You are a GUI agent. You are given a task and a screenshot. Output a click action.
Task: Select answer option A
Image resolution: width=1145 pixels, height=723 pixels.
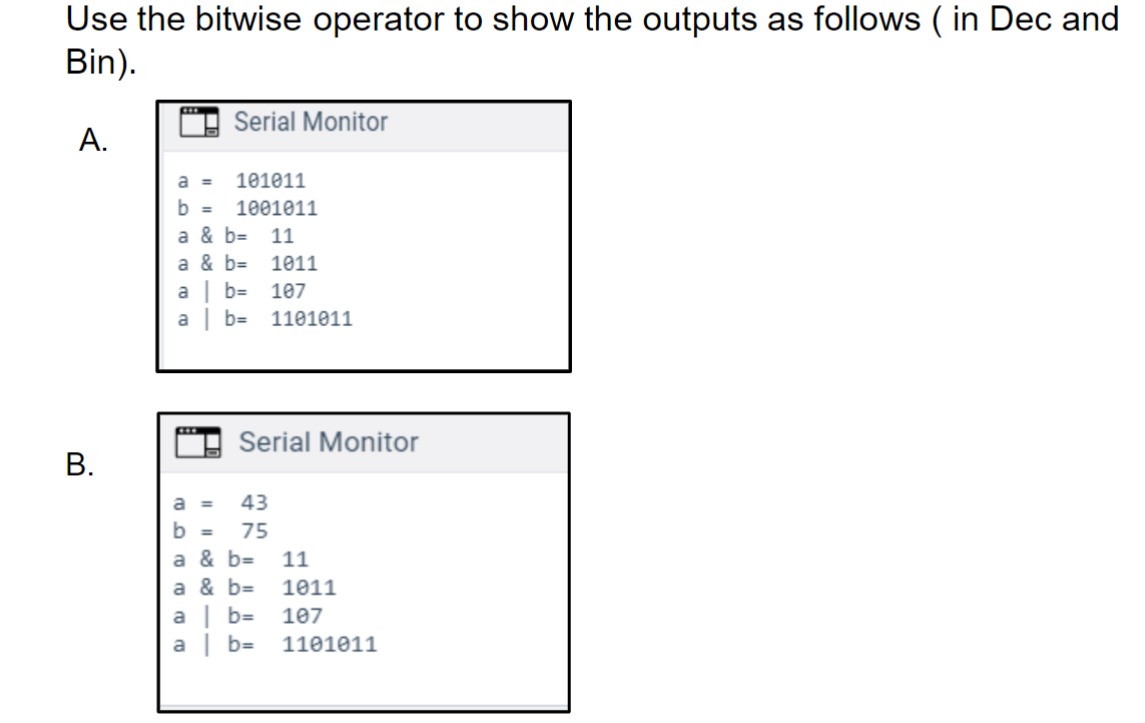point(91,141)
